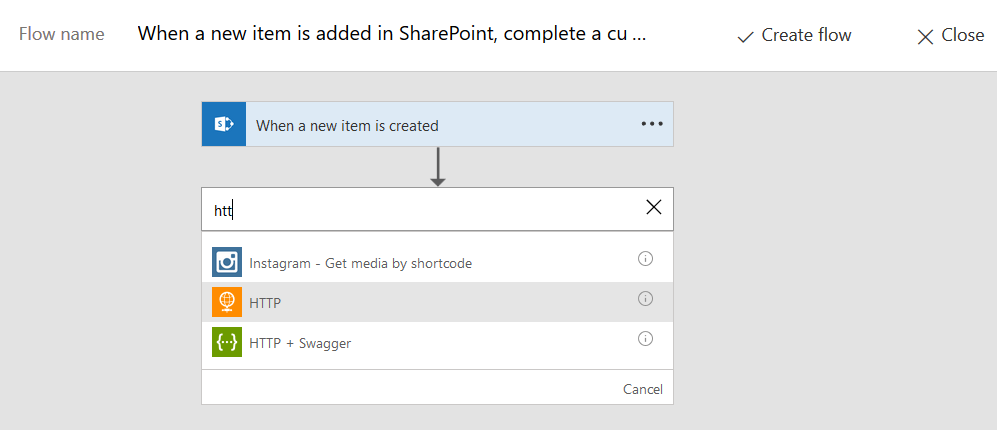Select the HTTP action label from results
This screenshot has height=430, width=997.
tap(266, 303)
